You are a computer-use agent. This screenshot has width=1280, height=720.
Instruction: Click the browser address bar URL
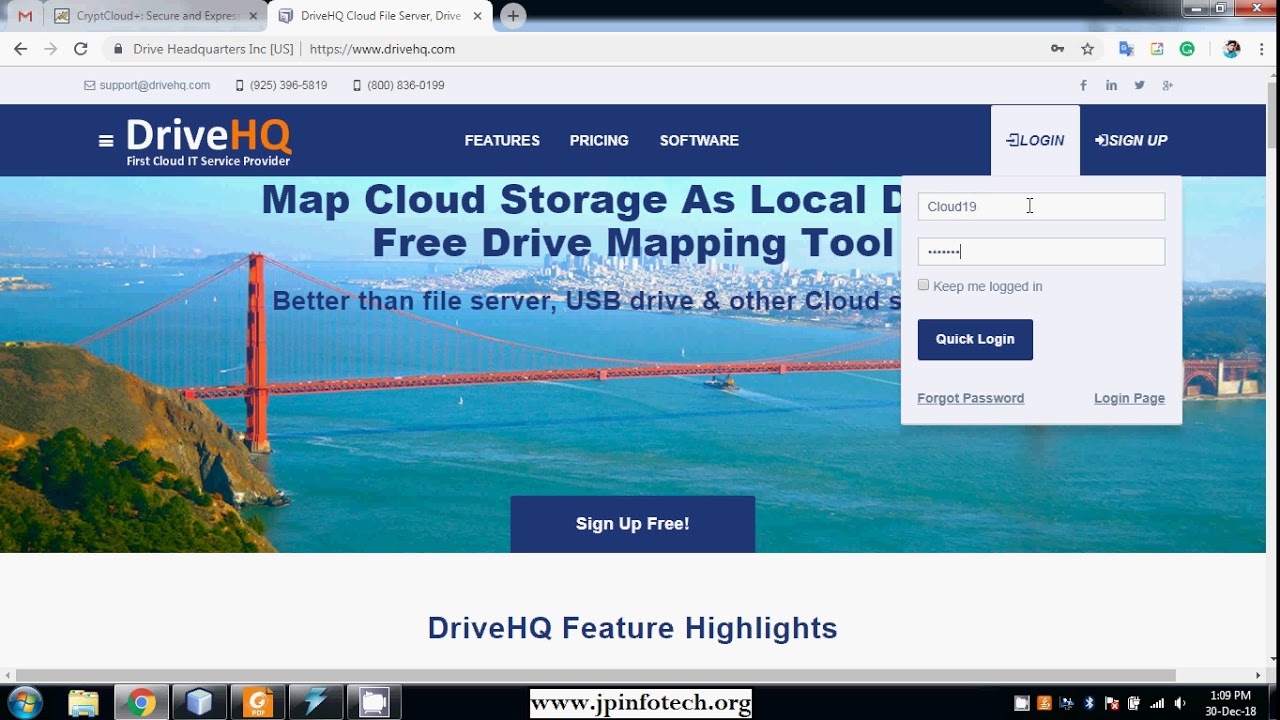tap(382, 49)
